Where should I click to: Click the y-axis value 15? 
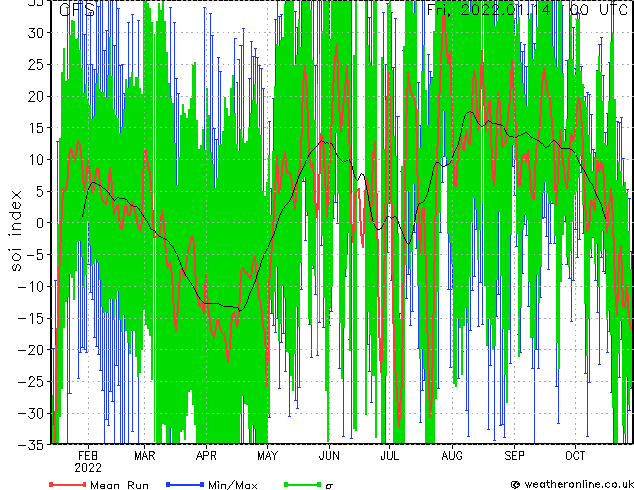point(36,128)
